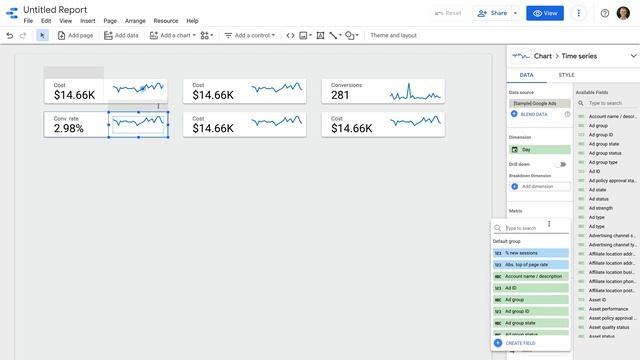640x360 pixels.
Task: Click Add dimension under Breakdown Dimension
Action: click(540, 187)
